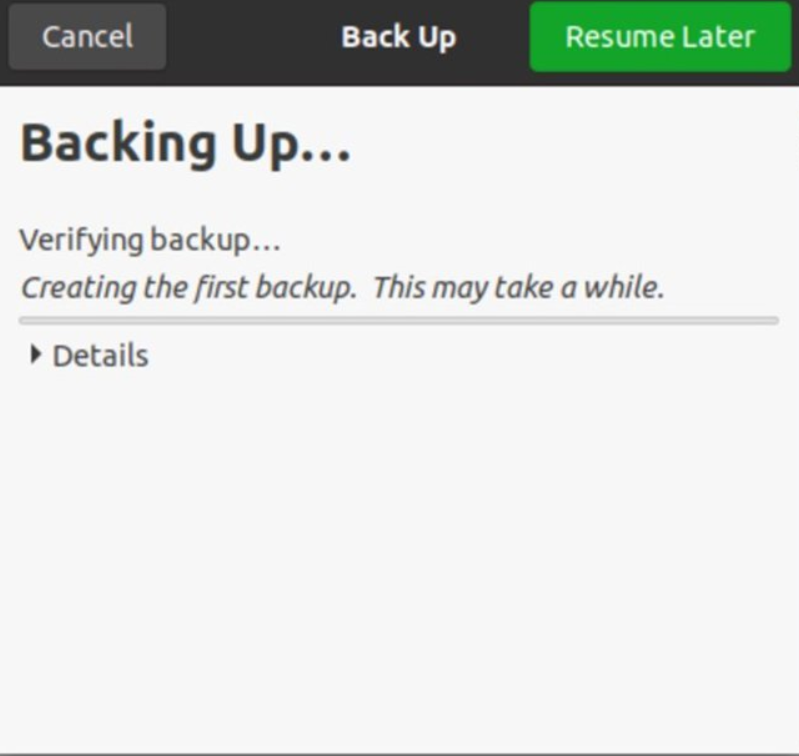Click the header bar between Cancel and Back Up
799x756 pixels.
pos(250,37)
